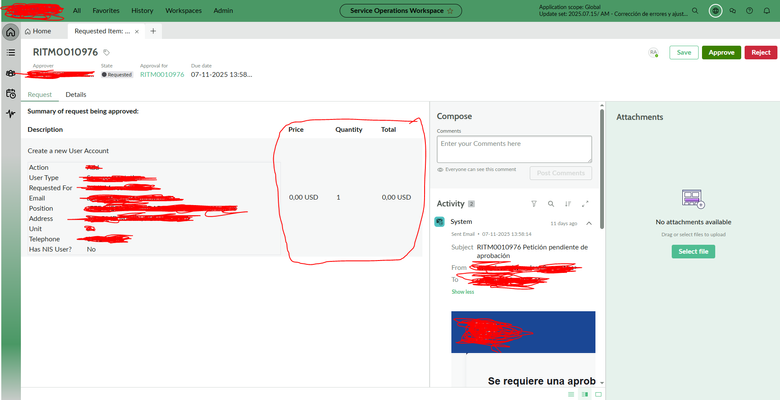This screenshot has height=400, width=780.
Task: Select the Request tab
Action: tap(39, 95)
